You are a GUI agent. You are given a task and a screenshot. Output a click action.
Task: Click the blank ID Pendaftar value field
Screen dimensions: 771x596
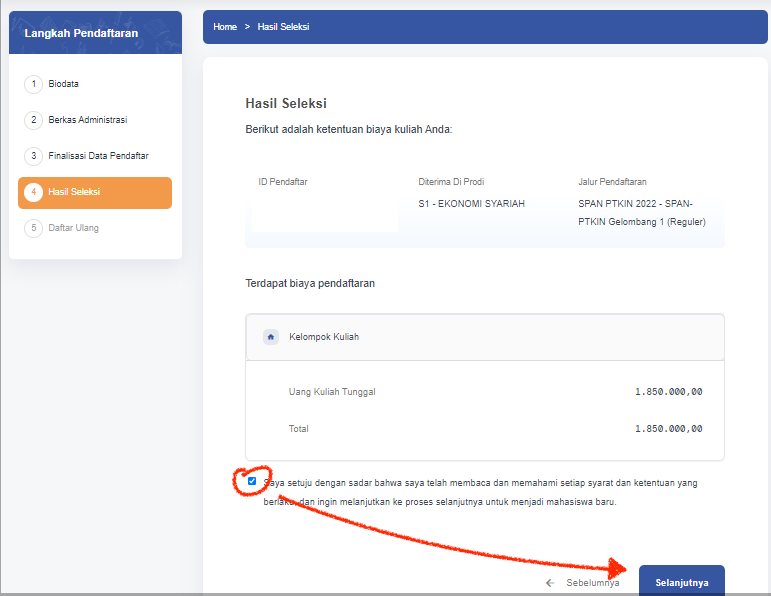(x=324, y=213)
